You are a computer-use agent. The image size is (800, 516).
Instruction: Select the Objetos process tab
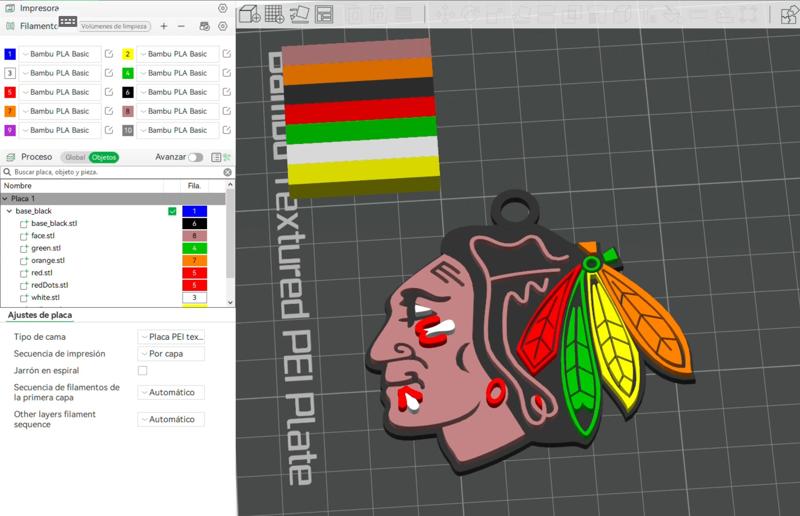pyautogui.click(x=104, y=157)
